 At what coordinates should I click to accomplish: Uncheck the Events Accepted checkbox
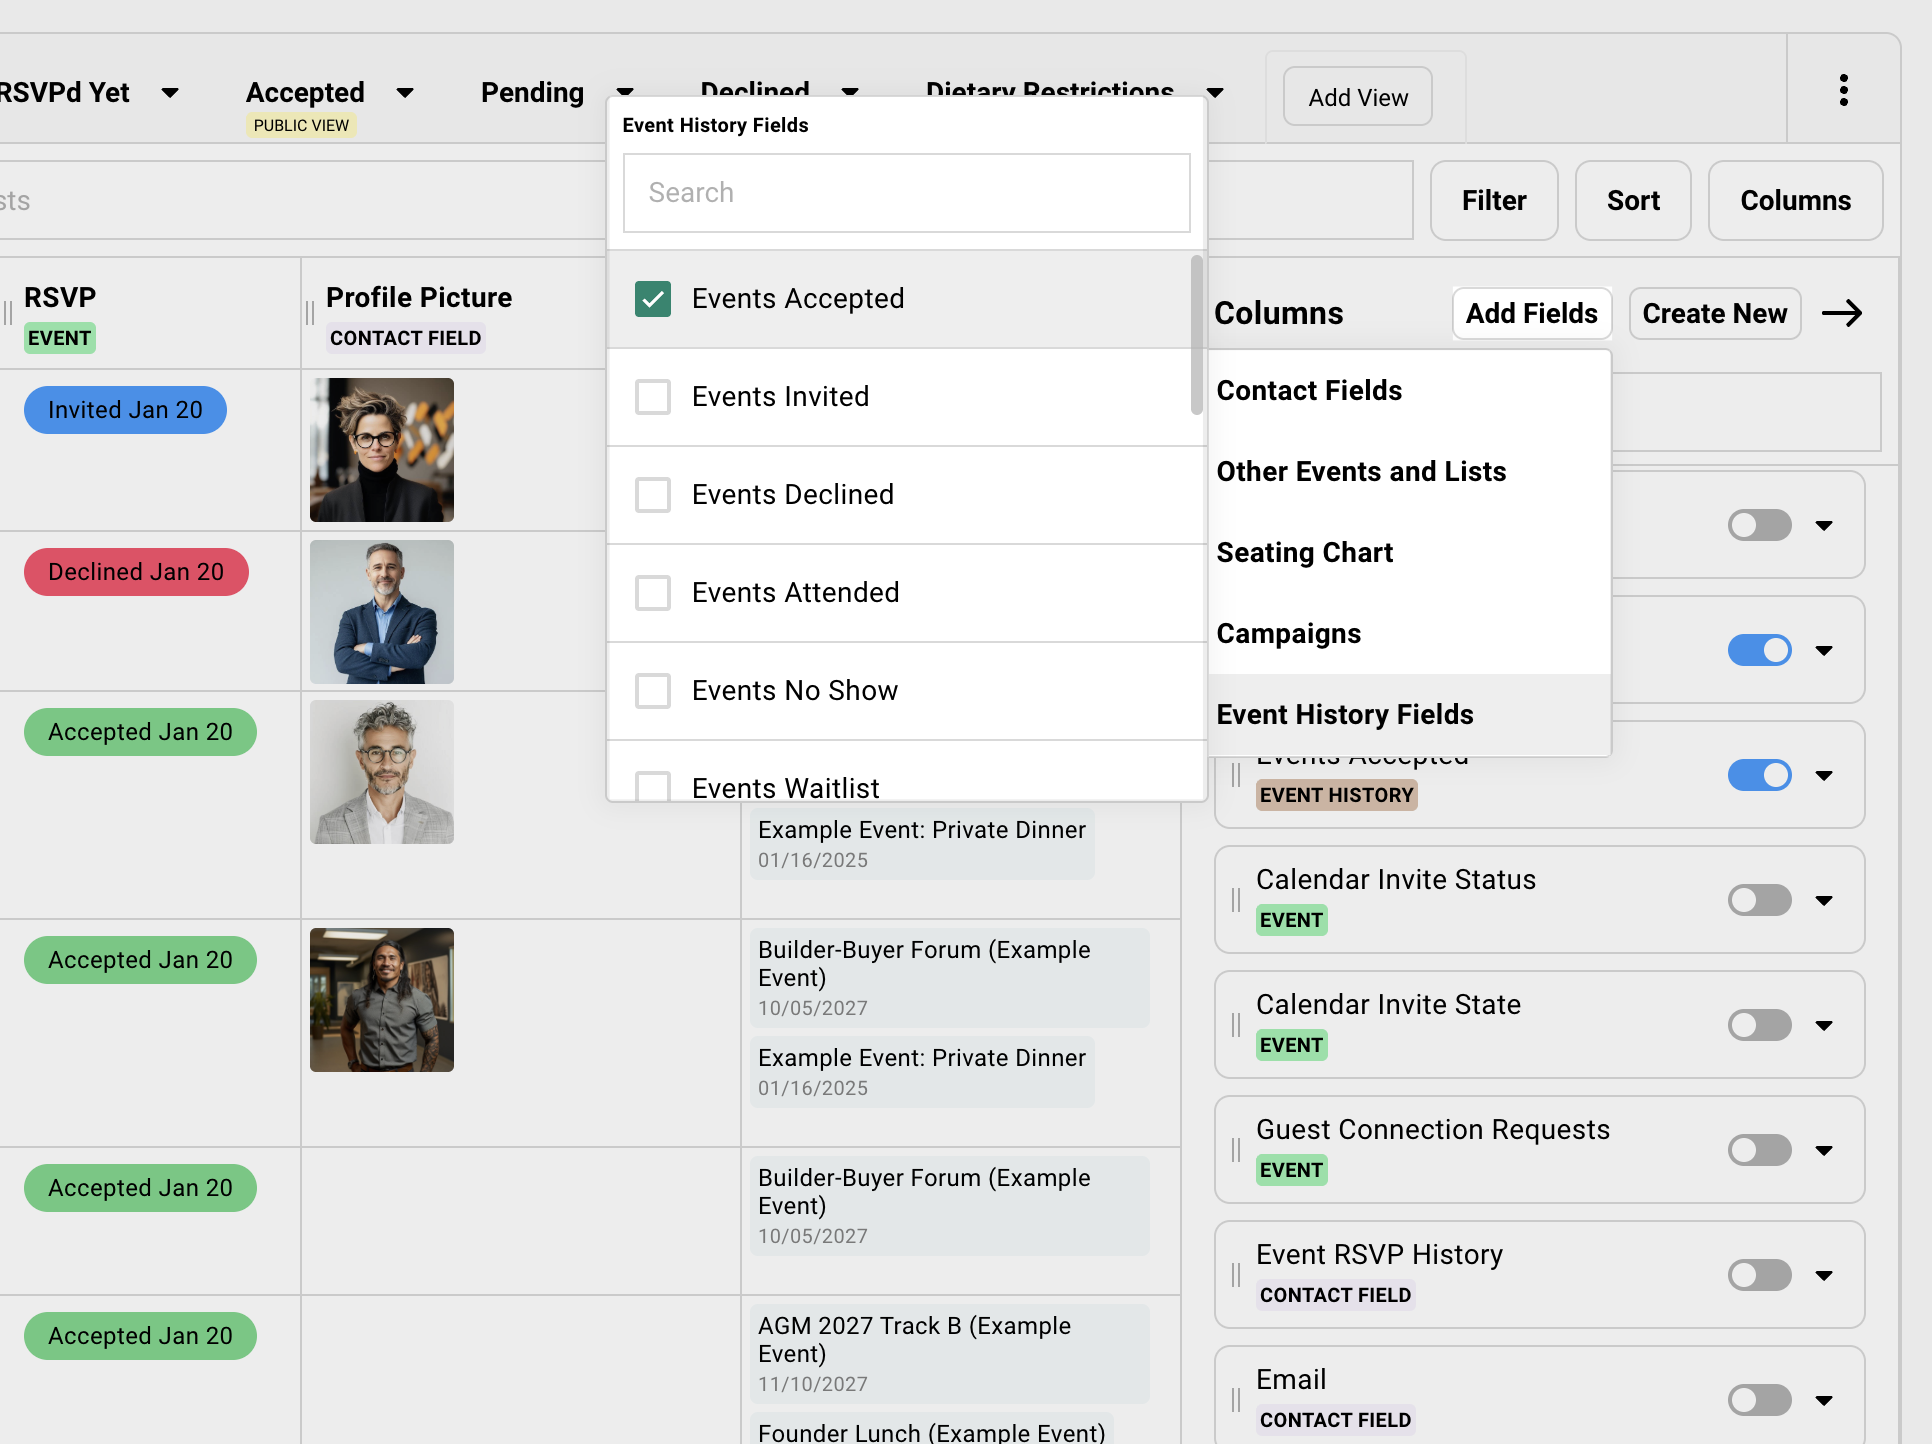(x=653, y=298)
